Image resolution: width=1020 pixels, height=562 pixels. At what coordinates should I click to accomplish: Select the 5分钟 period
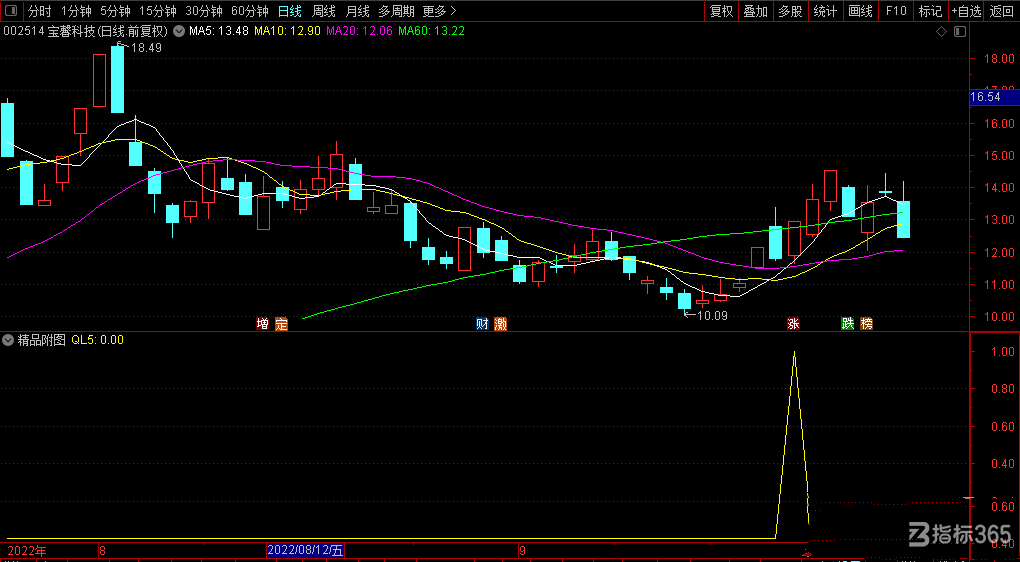(114, 11)
